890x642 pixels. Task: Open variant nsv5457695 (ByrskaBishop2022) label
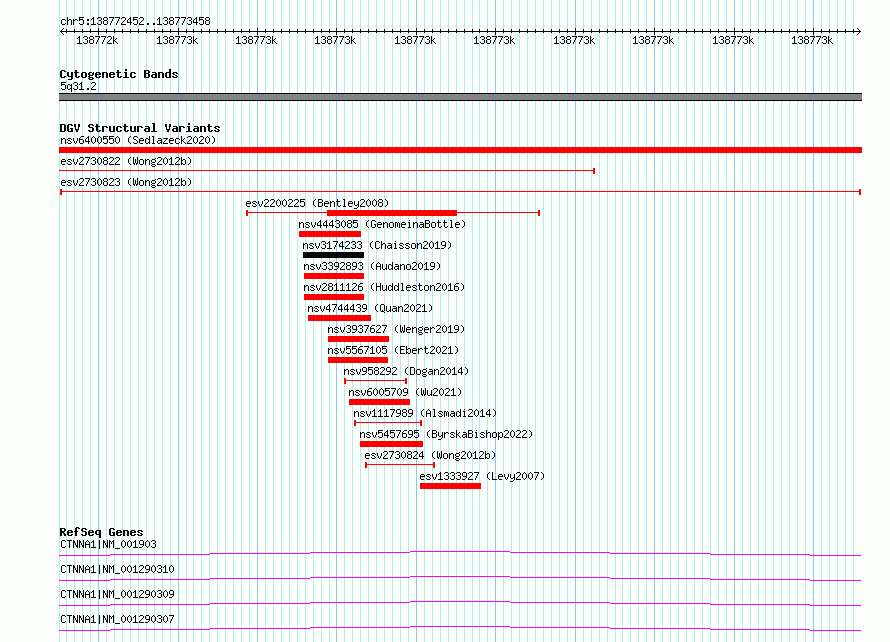[446, 434]
